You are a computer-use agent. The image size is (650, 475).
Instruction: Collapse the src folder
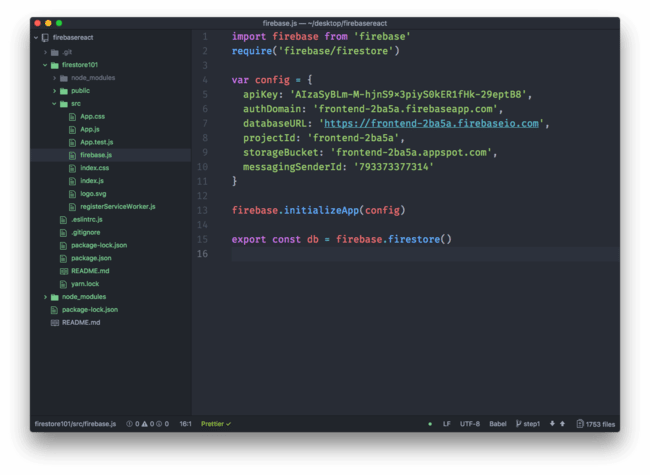click(54, 103)
